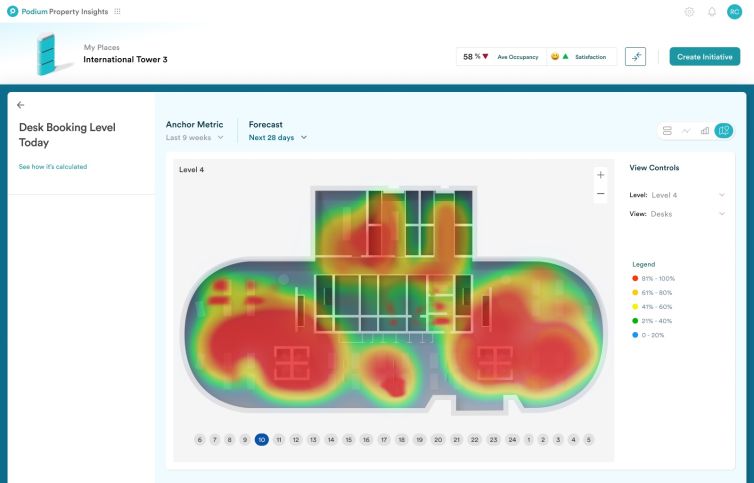754x483 pixels.
Task: Switch to the line trend view
Action: pos(686,131)
